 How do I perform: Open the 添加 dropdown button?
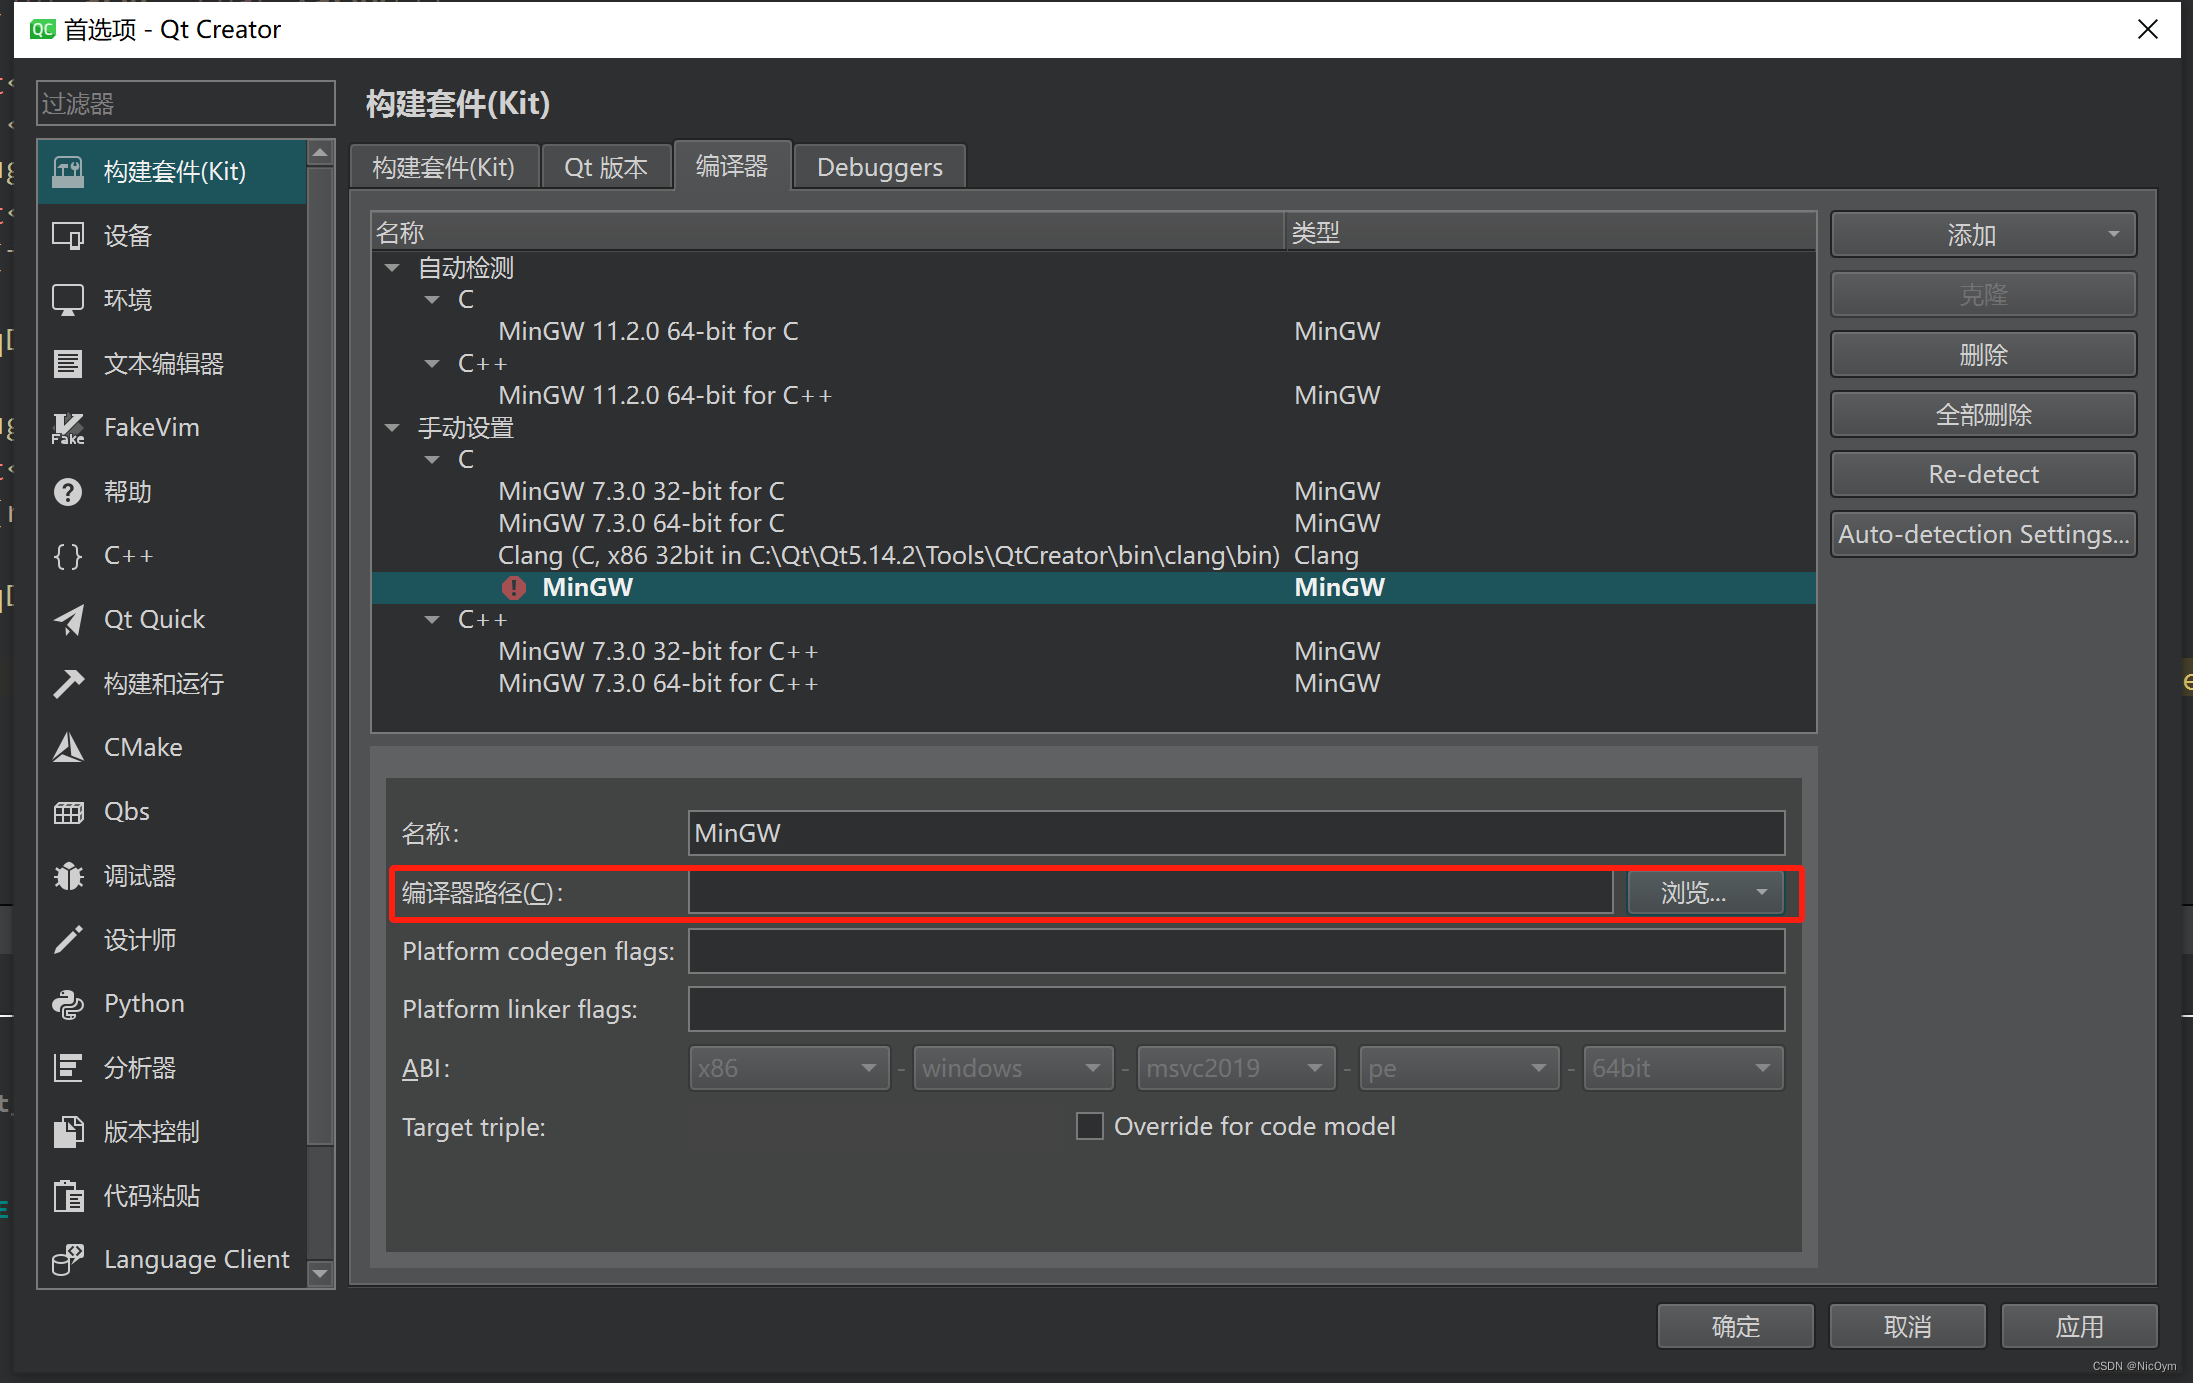point(1983,235)
